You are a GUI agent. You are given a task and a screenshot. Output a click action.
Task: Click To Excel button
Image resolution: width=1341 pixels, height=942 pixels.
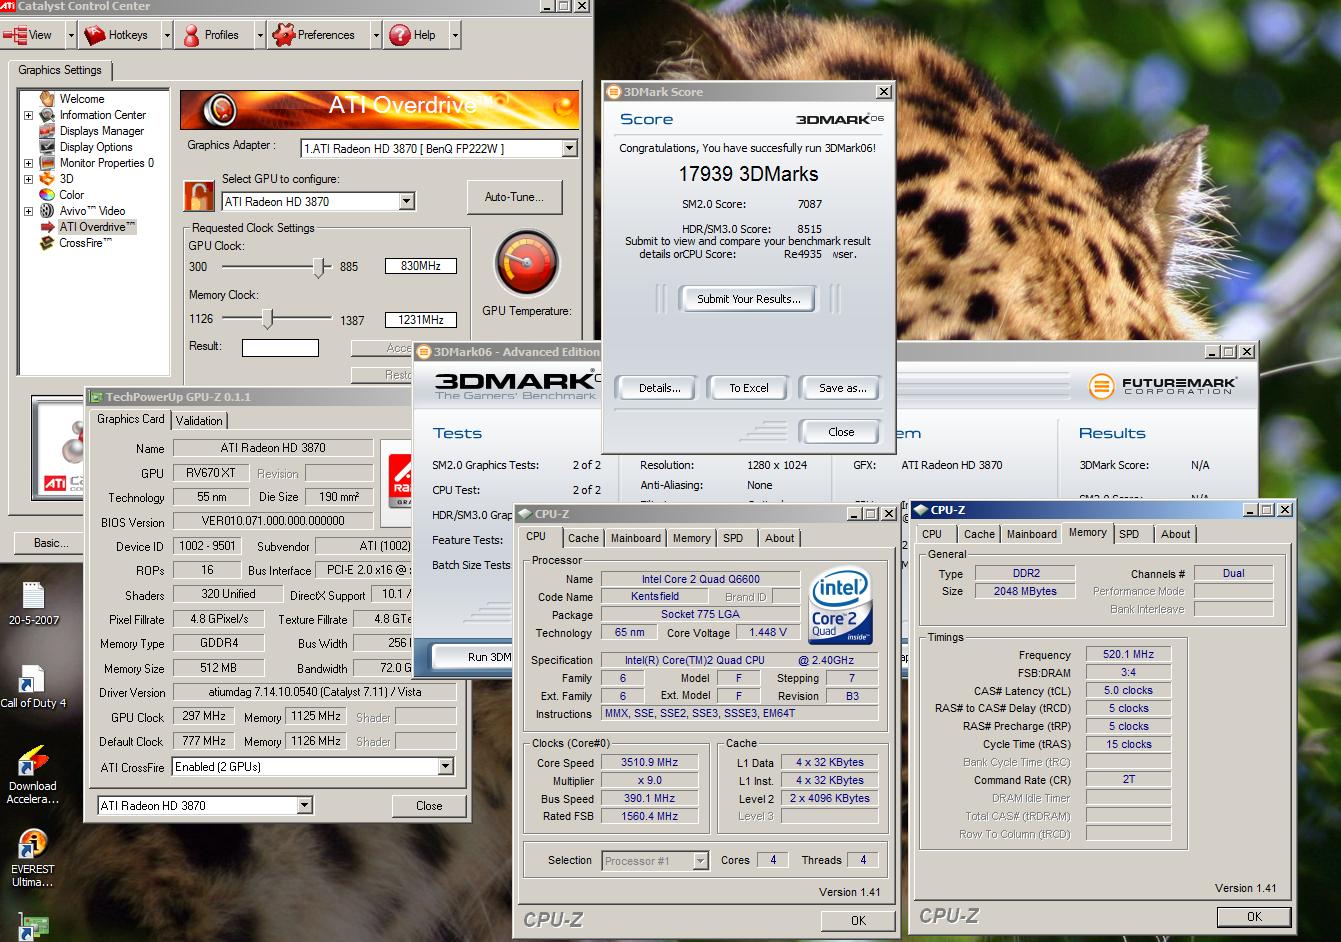coord(749,388)
